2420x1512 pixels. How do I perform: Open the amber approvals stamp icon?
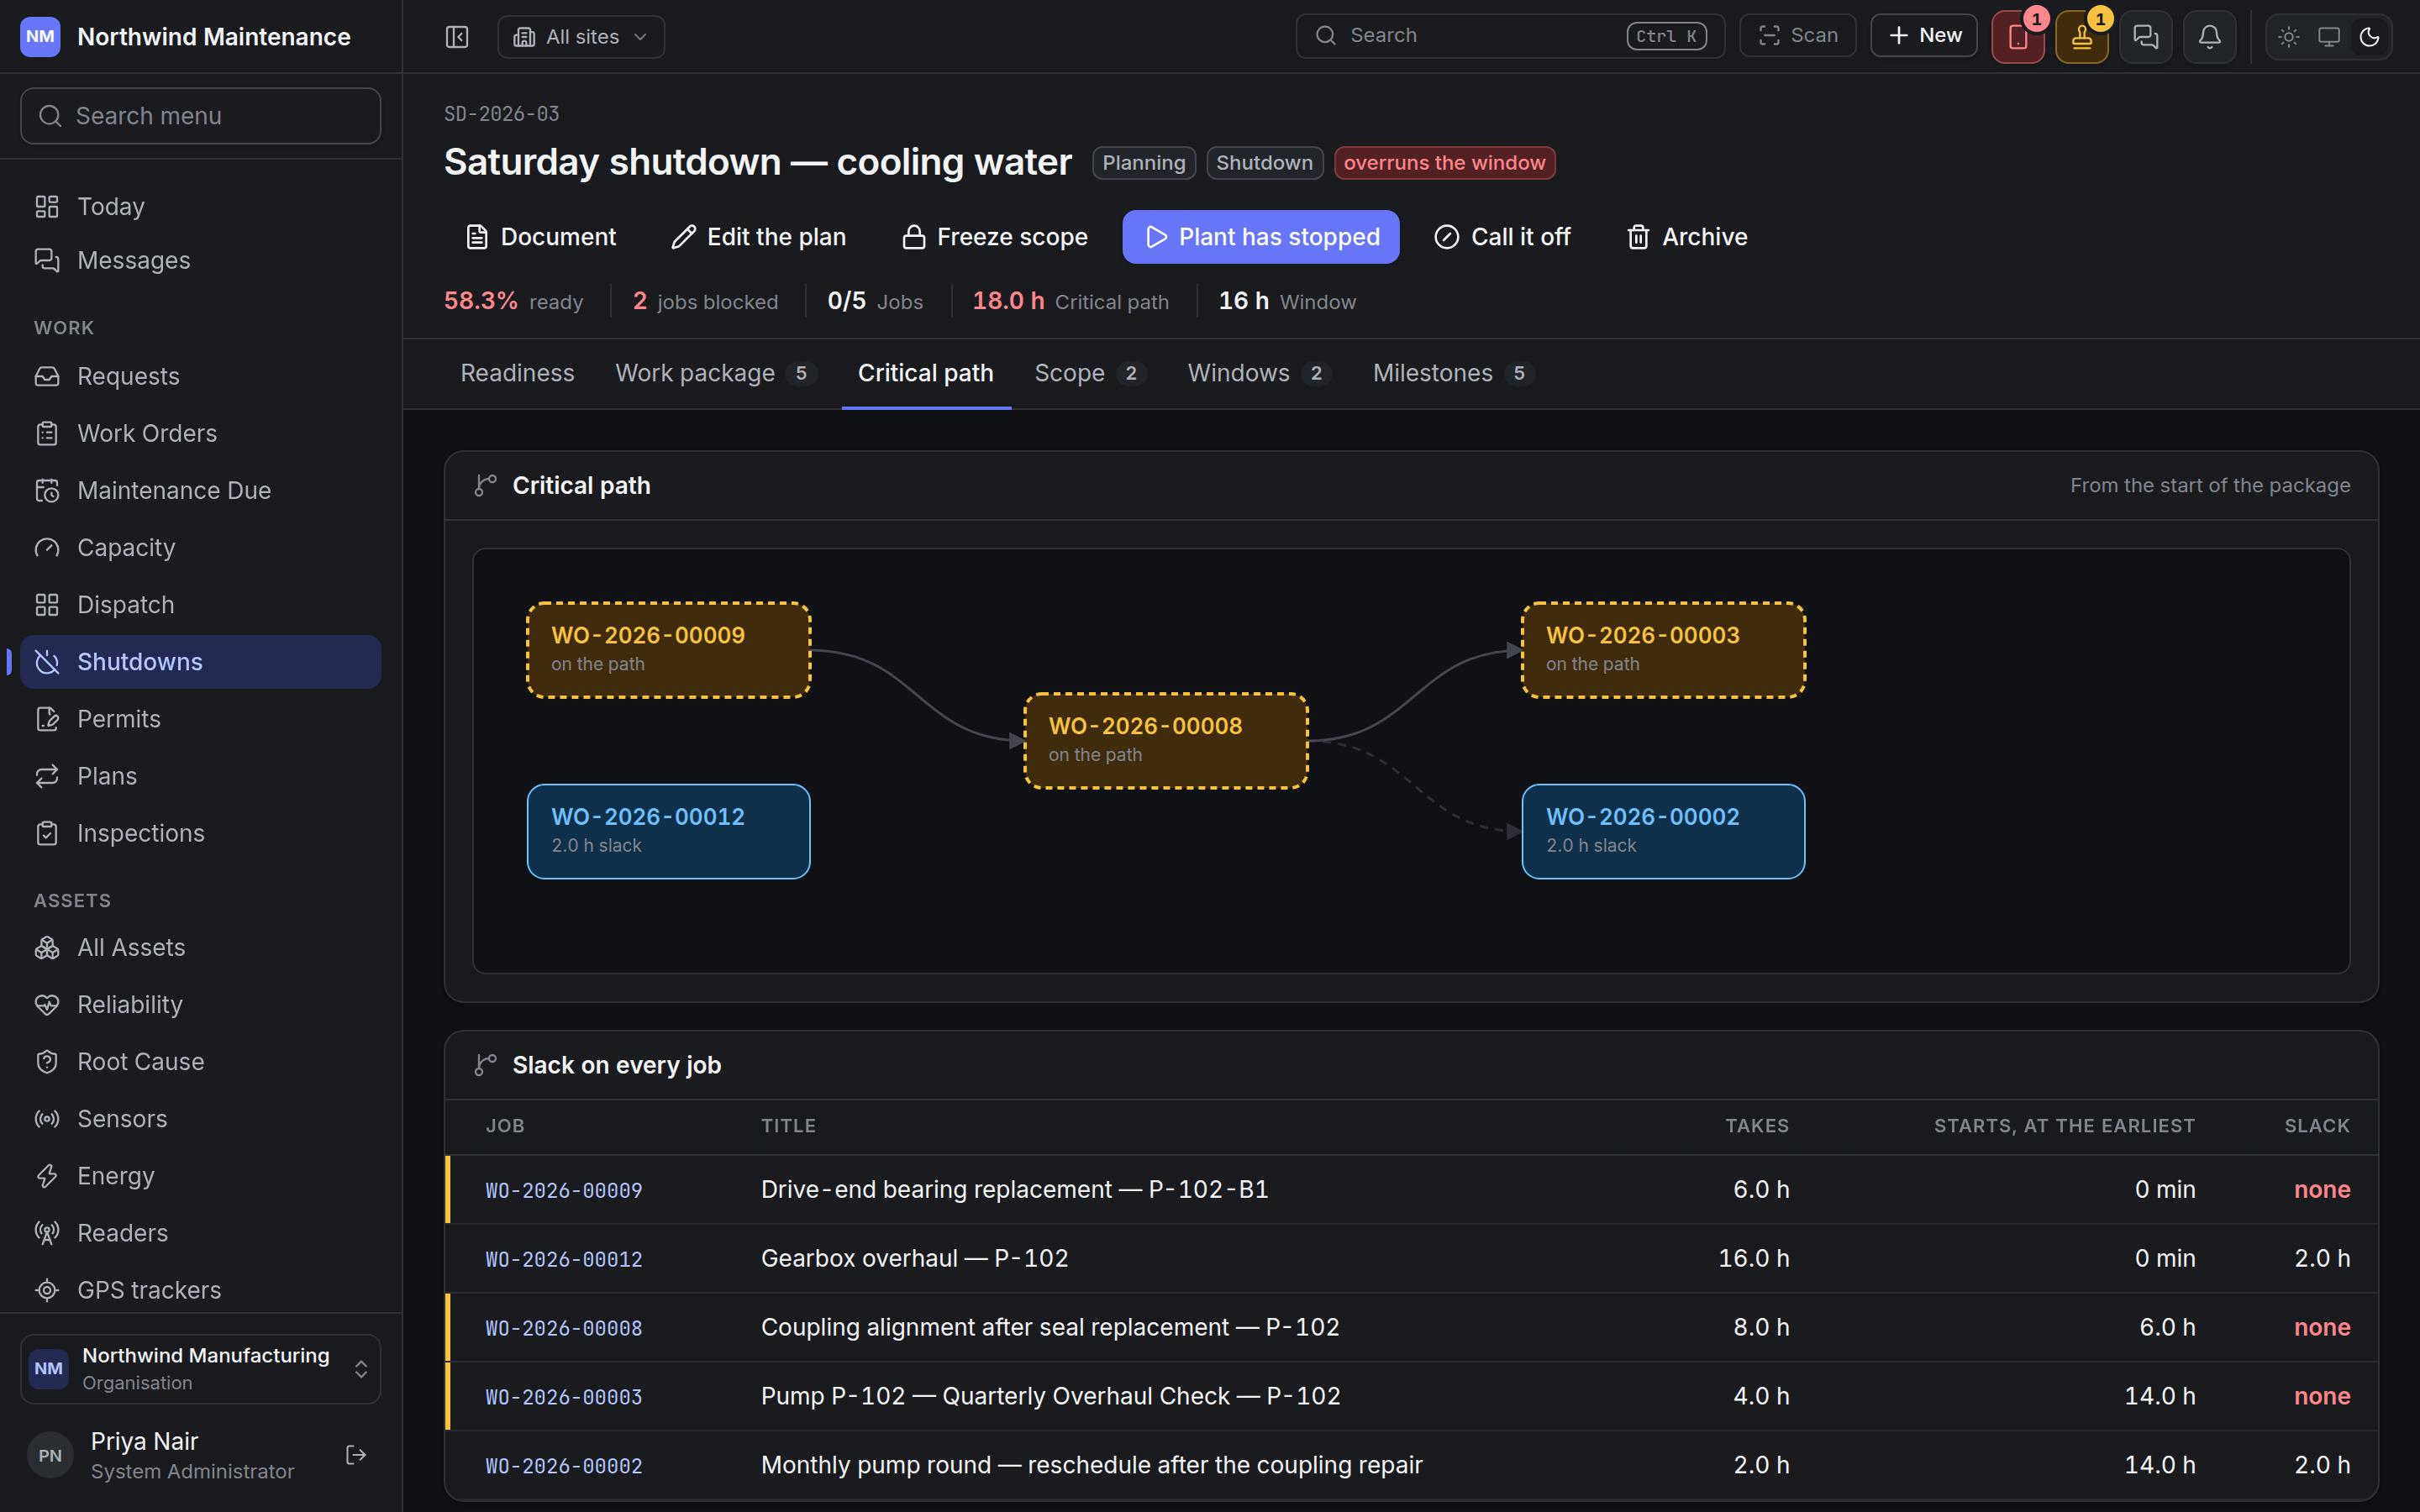click(x=2082, y=37)
